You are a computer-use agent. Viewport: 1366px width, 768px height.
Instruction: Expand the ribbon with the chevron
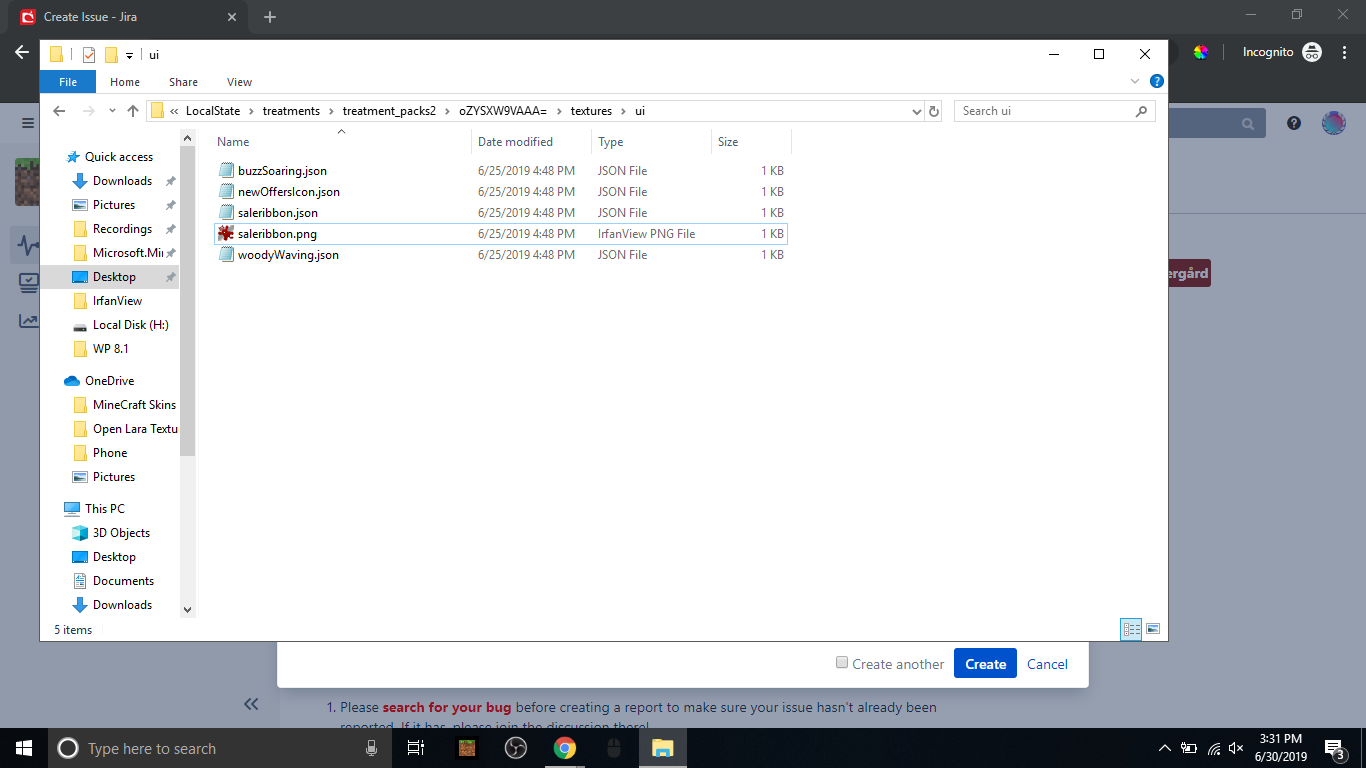[1135, 82]
